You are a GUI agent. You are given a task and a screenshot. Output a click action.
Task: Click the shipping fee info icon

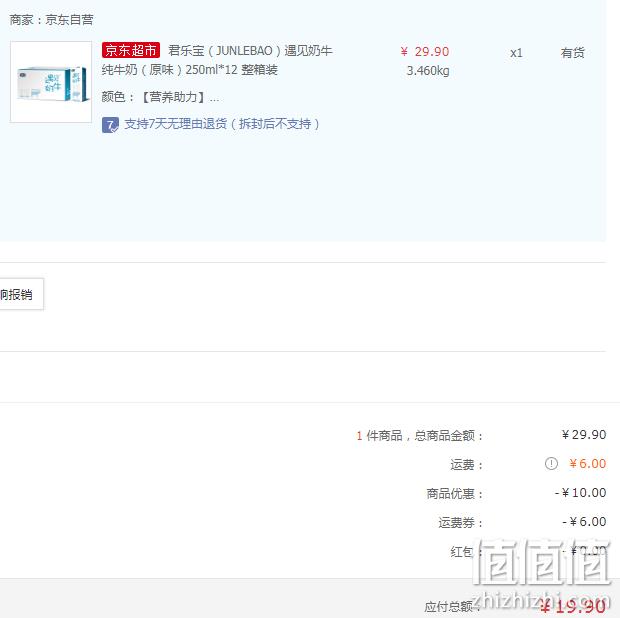coord(551,463)
